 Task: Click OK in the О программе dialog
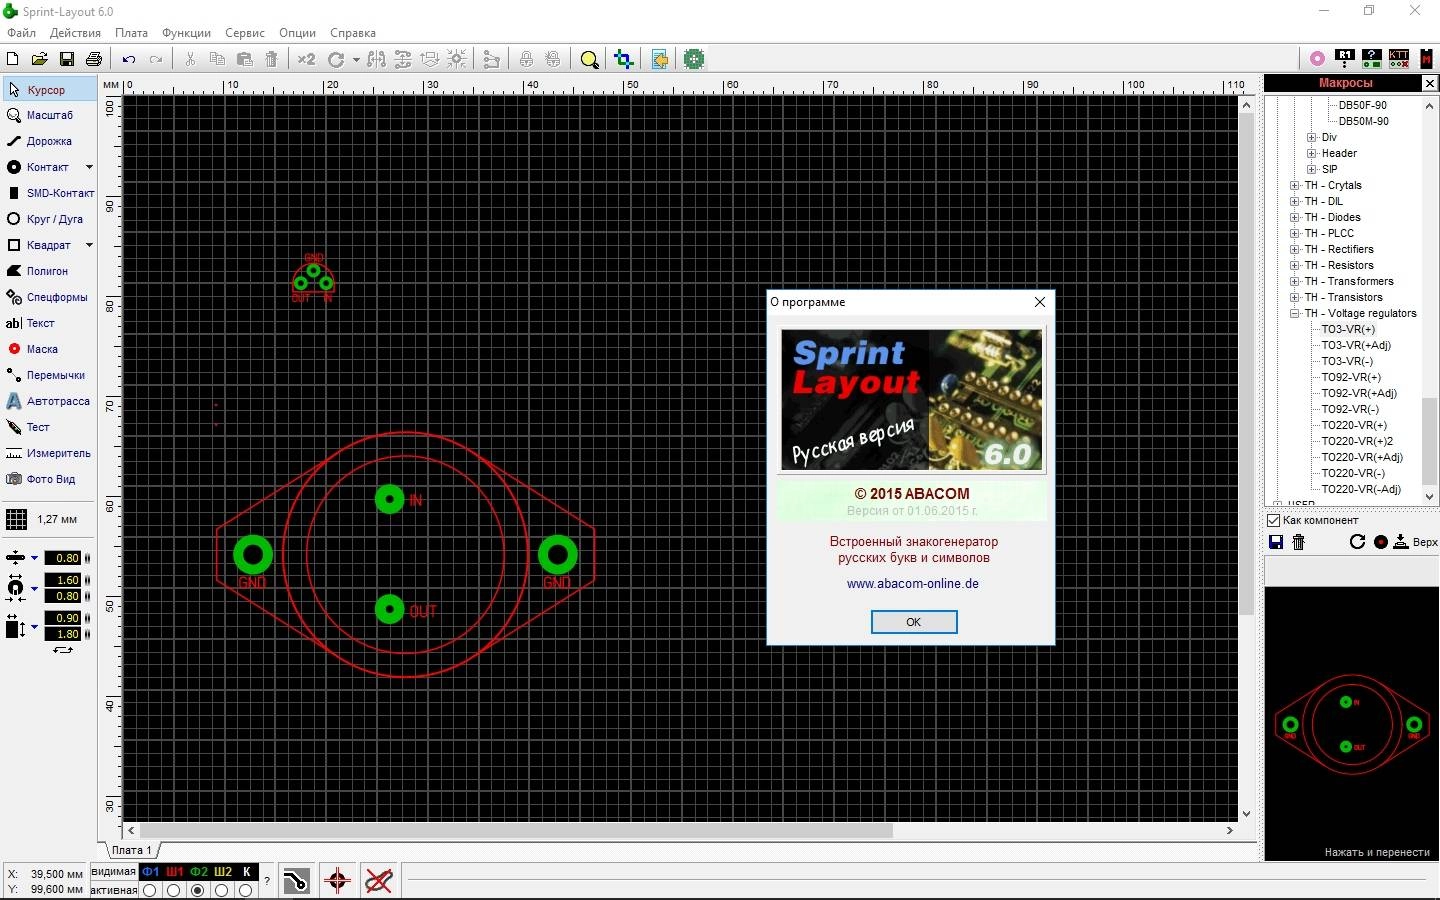click(914, 622)
